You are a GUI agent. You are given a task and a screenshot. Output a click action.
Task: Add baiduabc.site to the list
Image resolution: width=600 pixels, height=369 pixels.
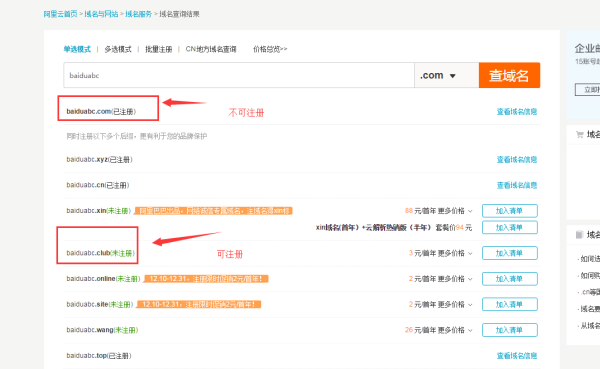tap(510, 305)
